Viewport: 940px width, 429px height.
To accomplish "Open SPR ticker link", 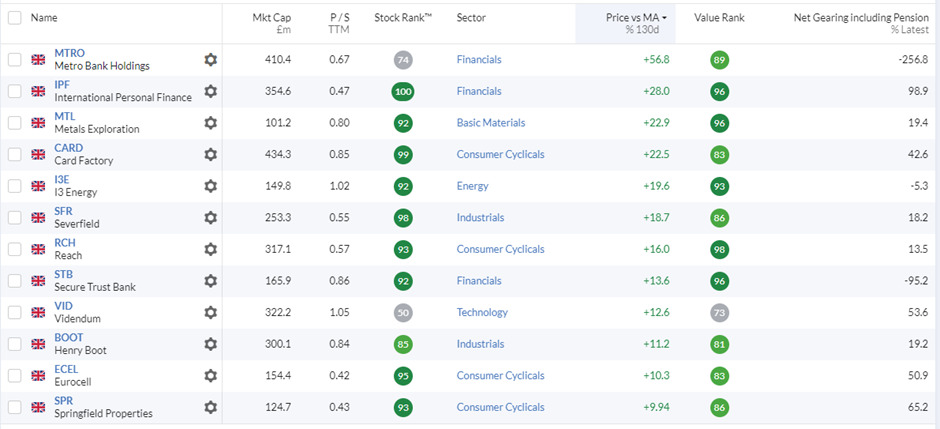I will tap(64, 401).
